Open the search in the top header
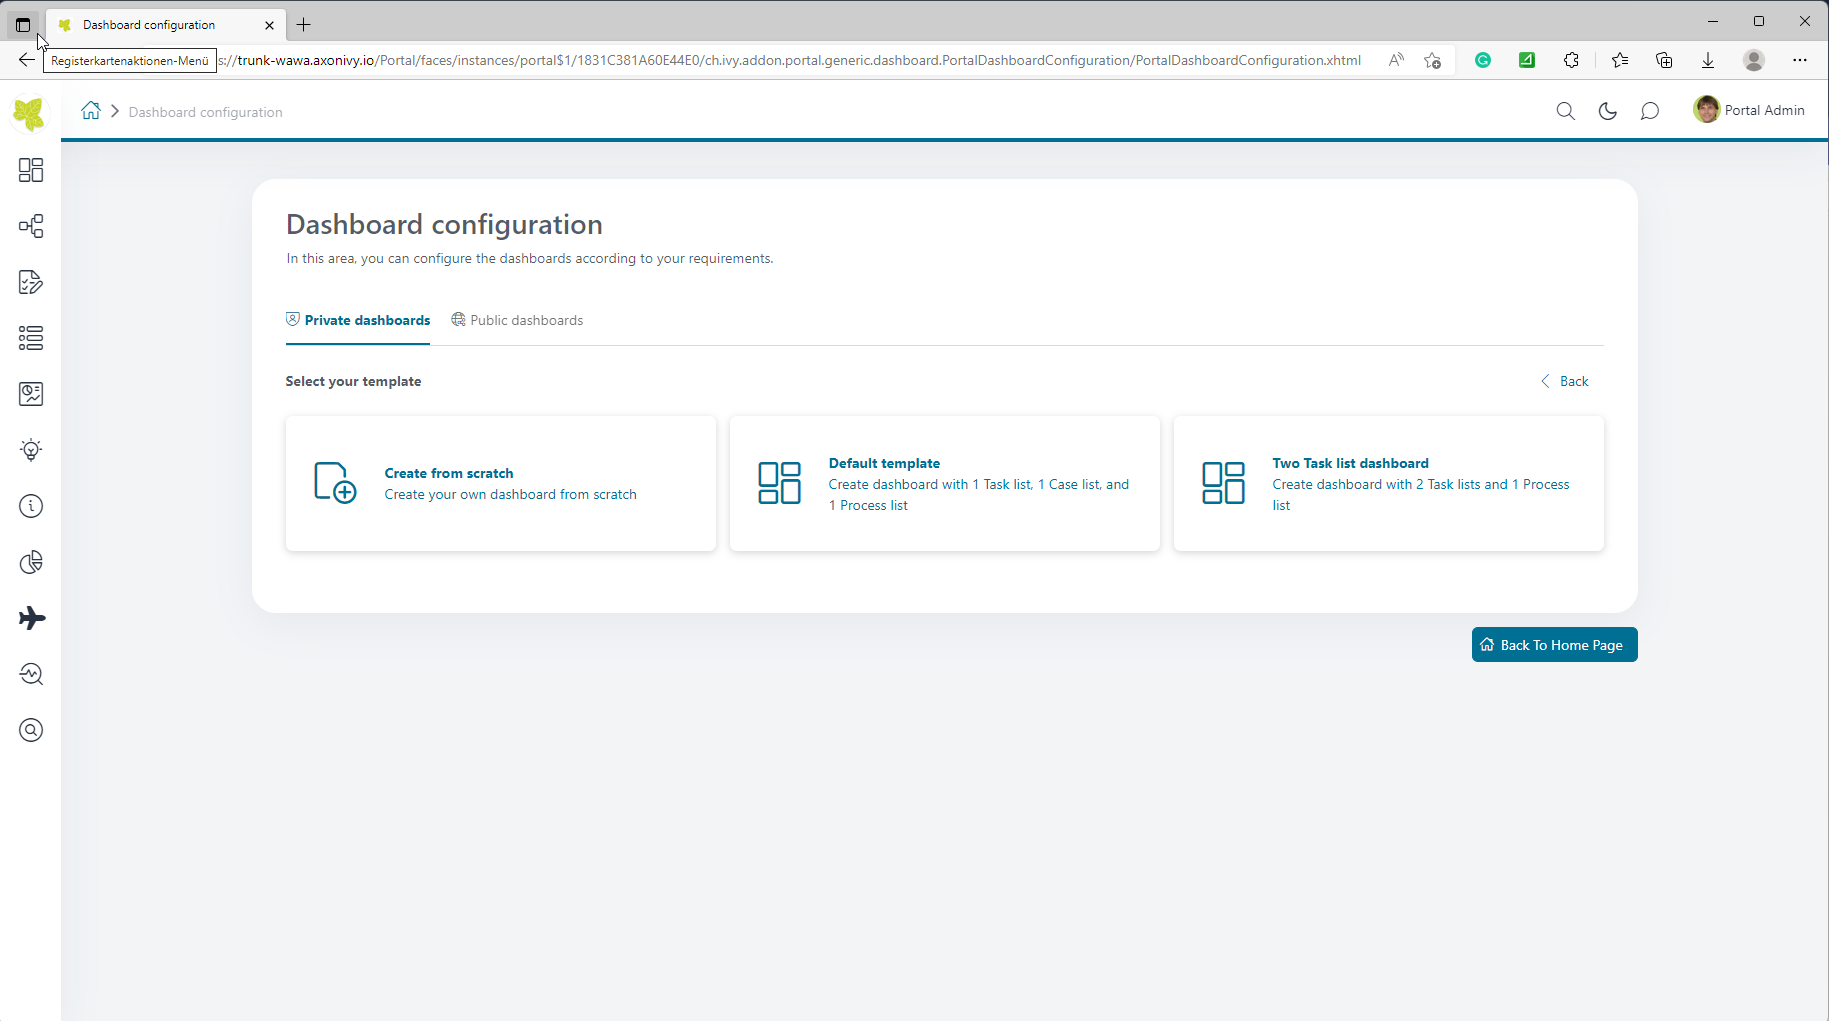This screenshot has height=1021, width=1829. coord(1566,111)
